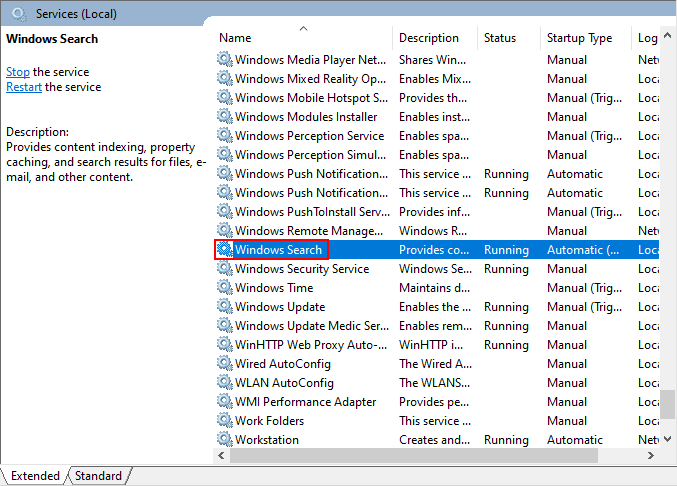
Task: Select the WLAN AutoConfig service name
Action: [285, 382]
